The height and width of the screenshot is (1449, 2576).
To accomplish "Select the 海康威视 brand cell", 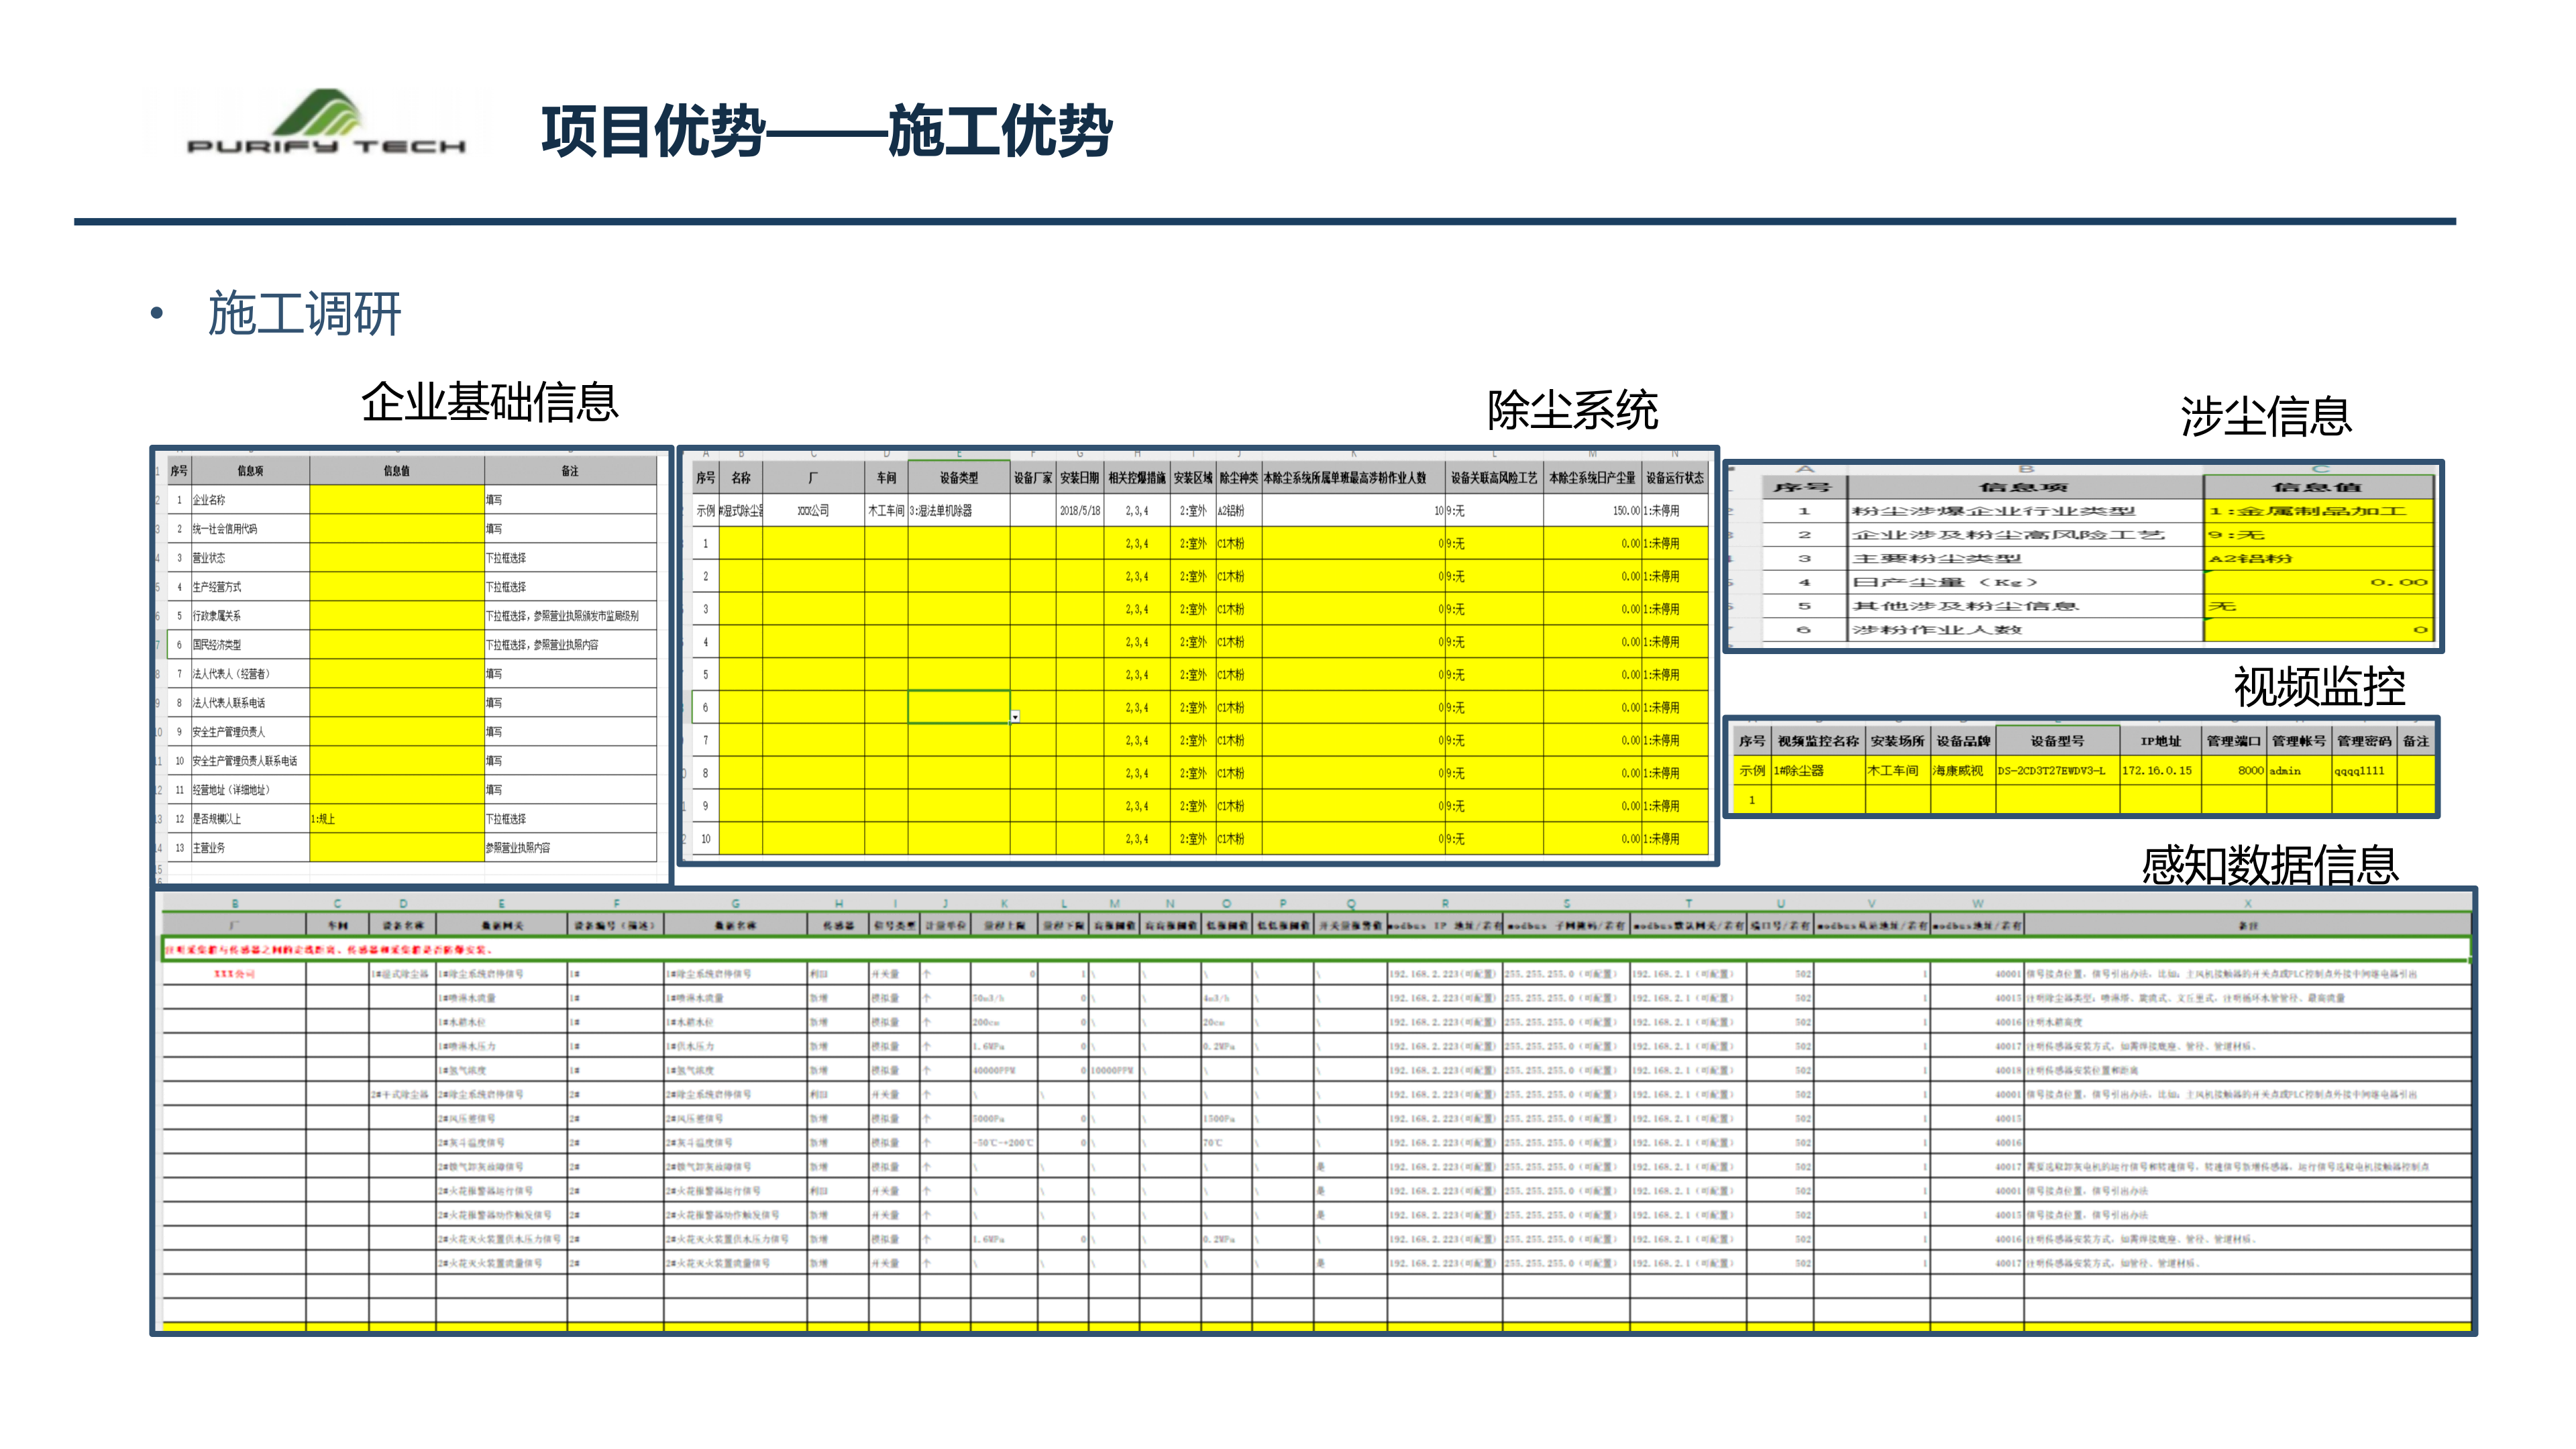I will [1963, 771].
